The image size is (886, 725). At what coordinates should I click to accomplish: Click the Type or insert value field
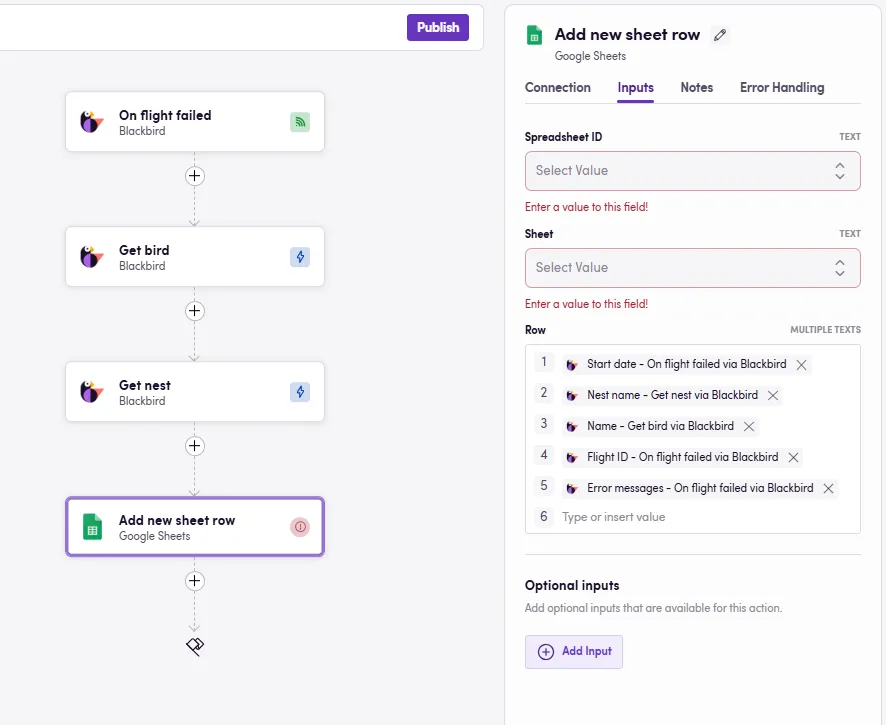point(700,517)
